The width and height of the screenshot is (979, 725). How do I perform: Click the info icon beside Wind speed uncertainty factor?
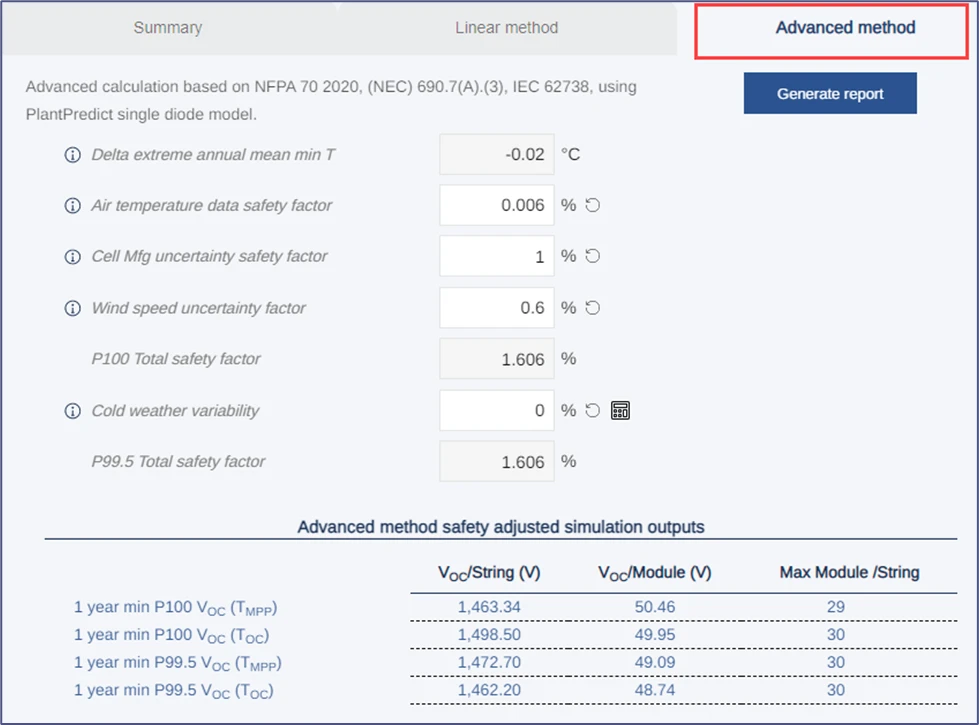click(72, 308)
